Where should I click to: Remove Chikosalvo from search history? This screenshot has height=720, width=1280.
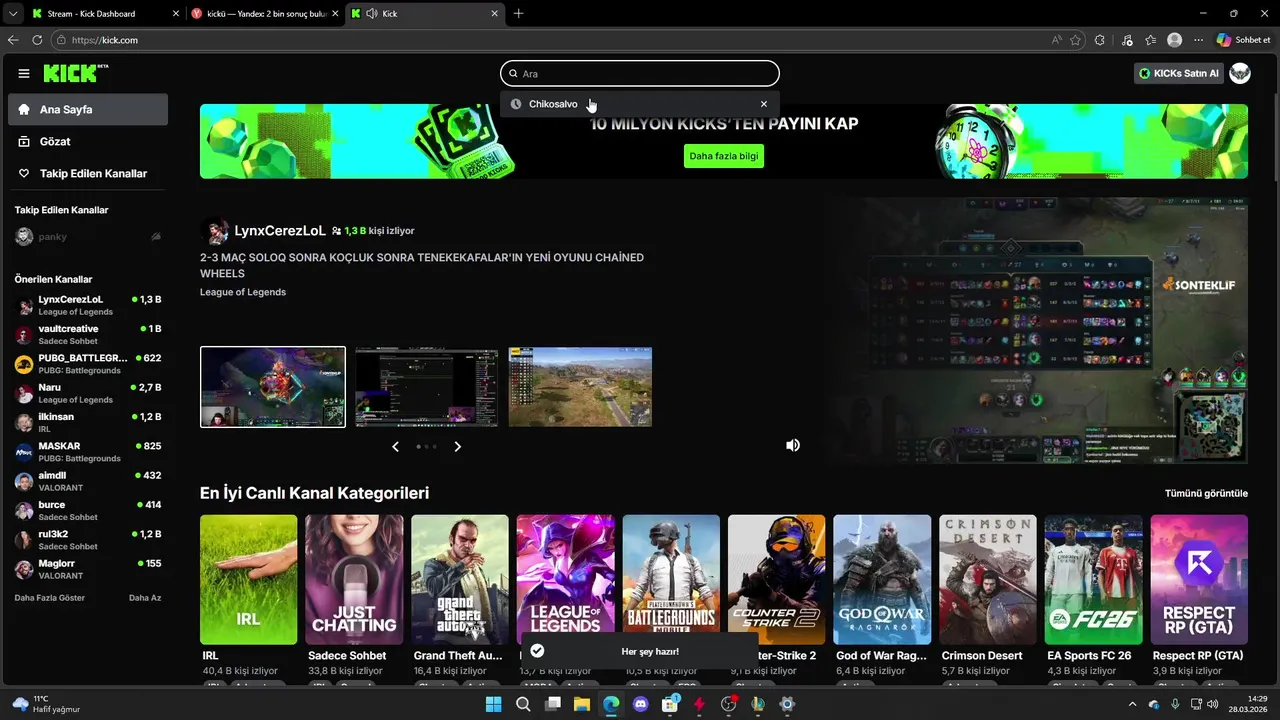pyautogui.click(x=764, y=104)
